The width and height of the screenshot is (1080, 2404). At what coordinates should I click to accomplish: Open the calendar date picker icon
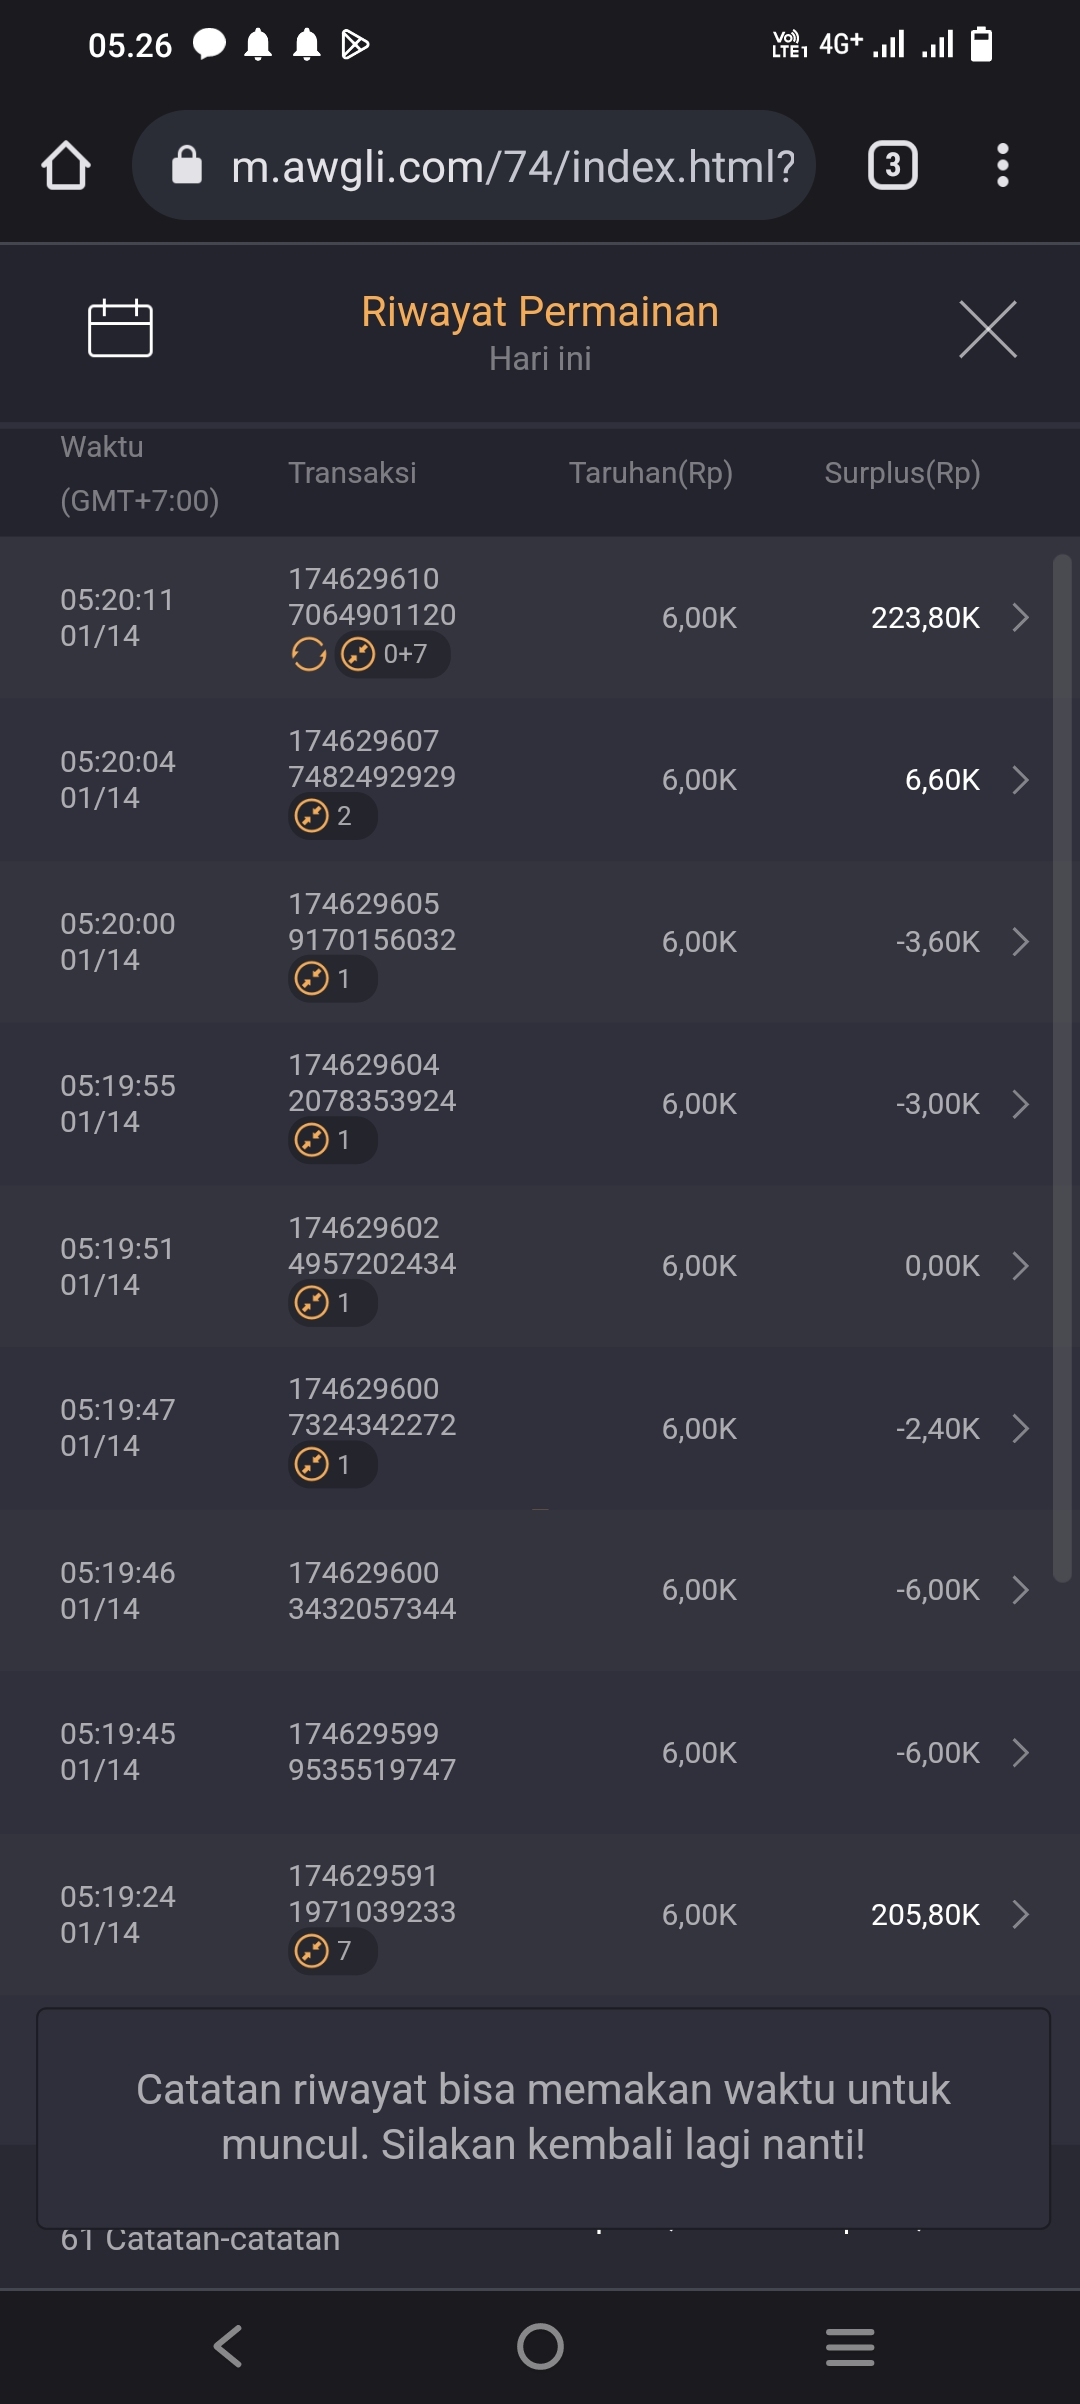pyautogui.click(x=120, y=328)
